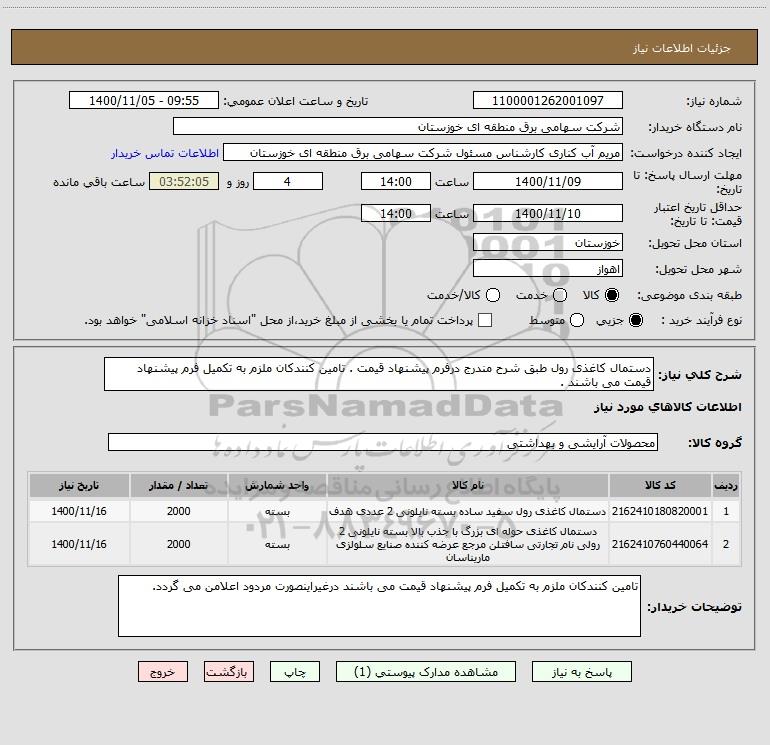
Task: Click the تعداد / مقدار column header
Action: pyautogui.click(x=178, y=485)
